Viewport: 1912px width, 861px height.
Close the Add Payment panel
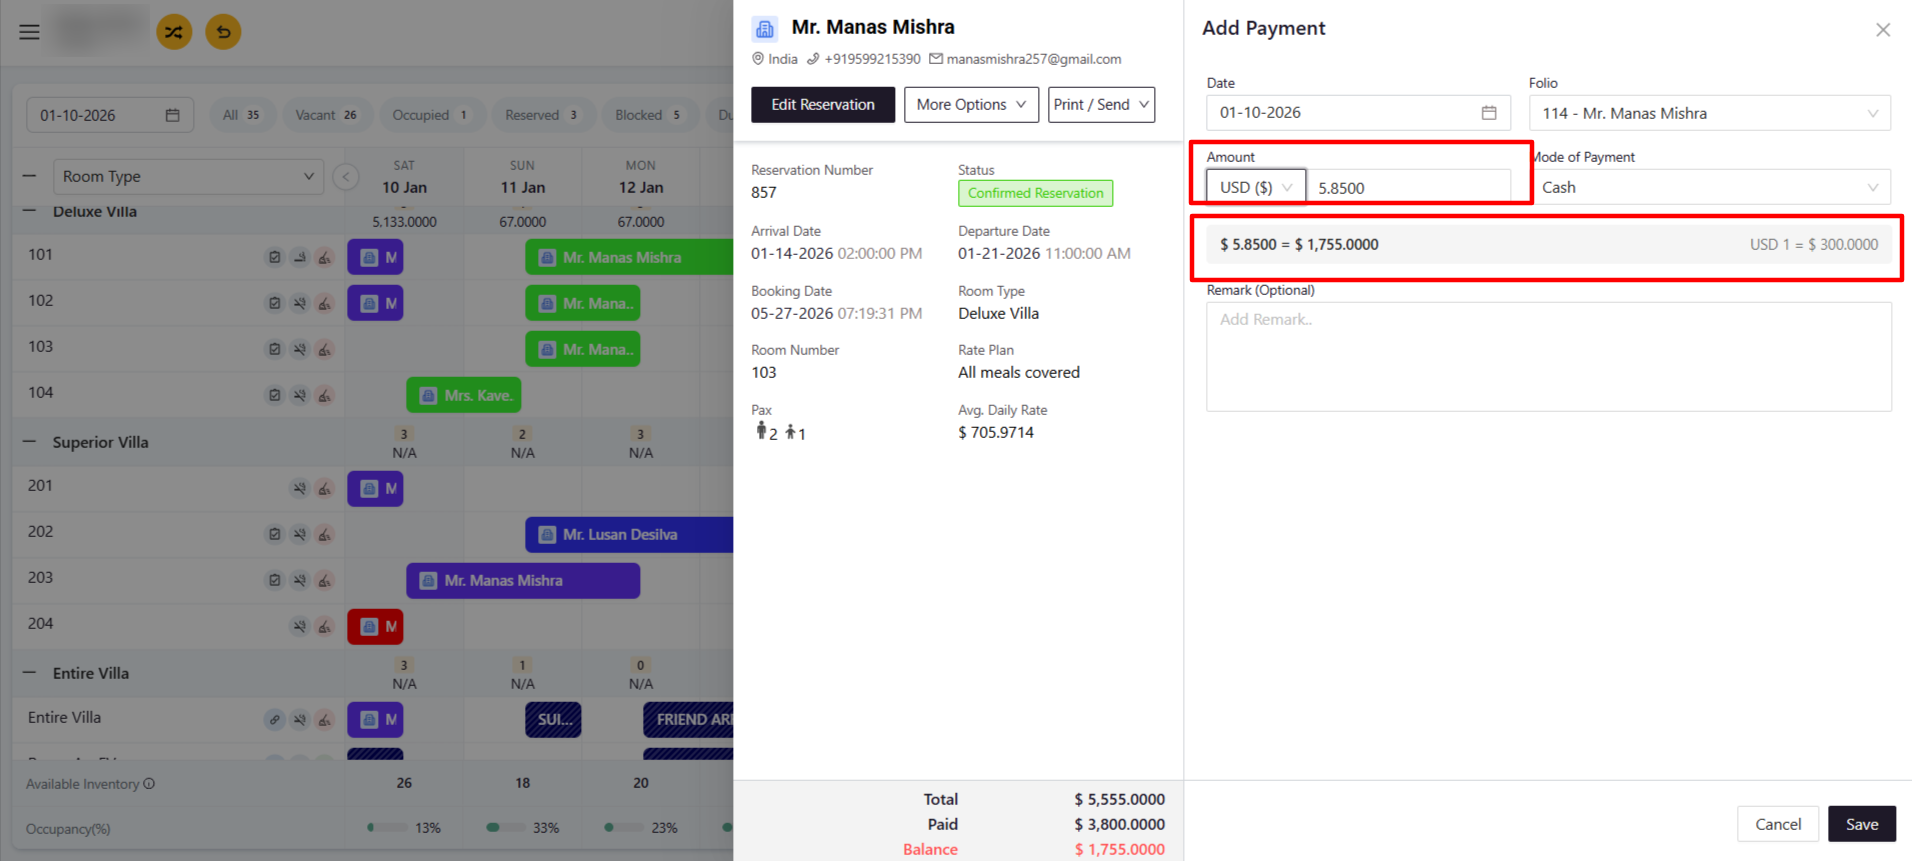[x=1883, y=30]
